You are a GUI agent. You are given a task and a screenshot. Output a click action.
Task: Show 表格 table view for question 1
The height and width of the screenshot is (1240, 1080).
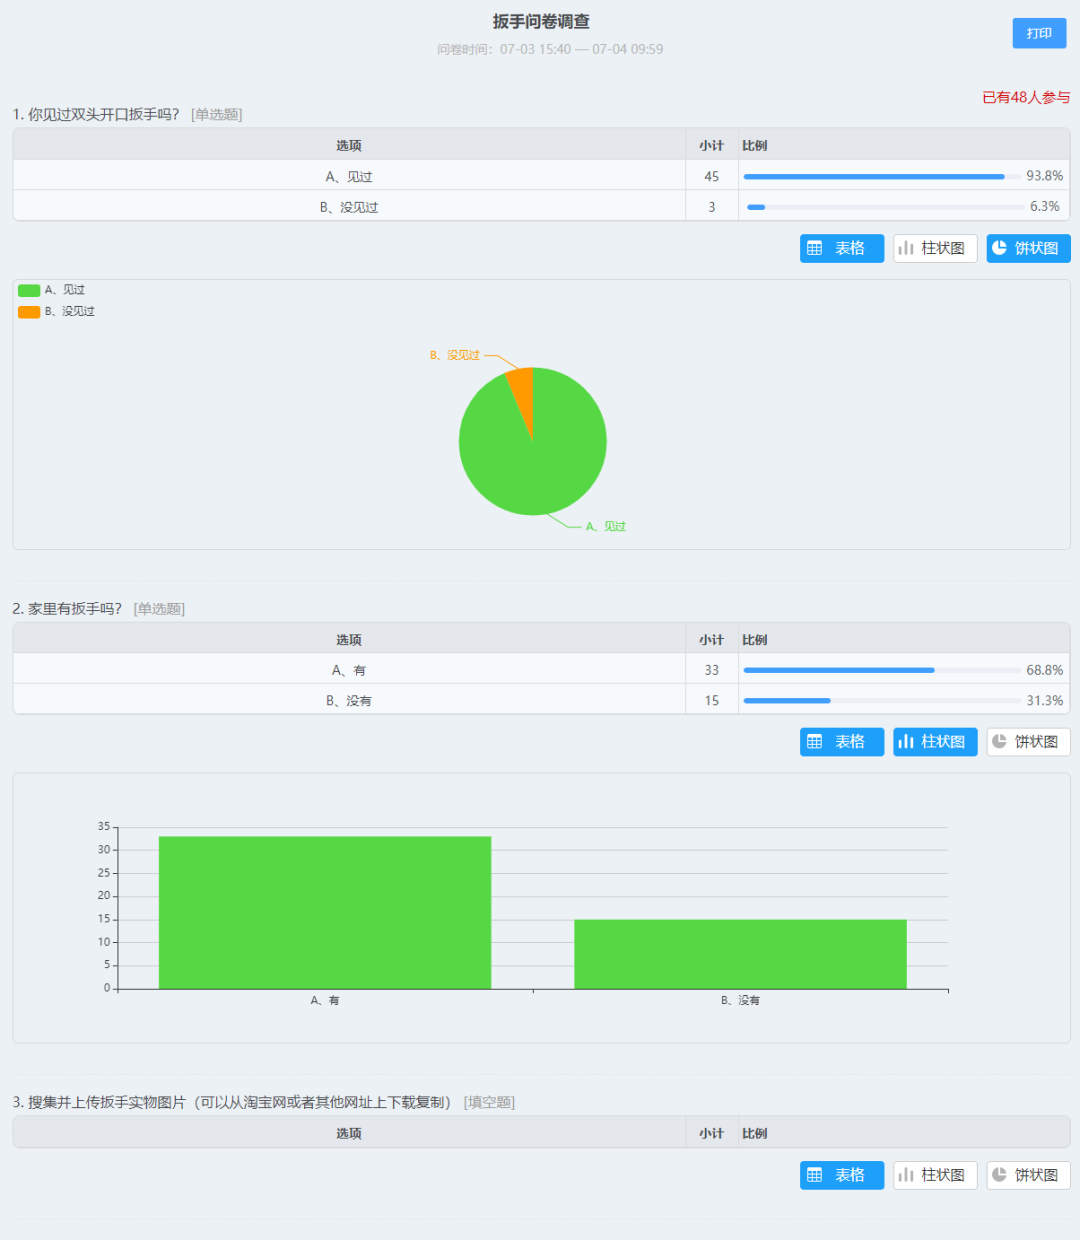pyautogui.click(x=841, y=248)
